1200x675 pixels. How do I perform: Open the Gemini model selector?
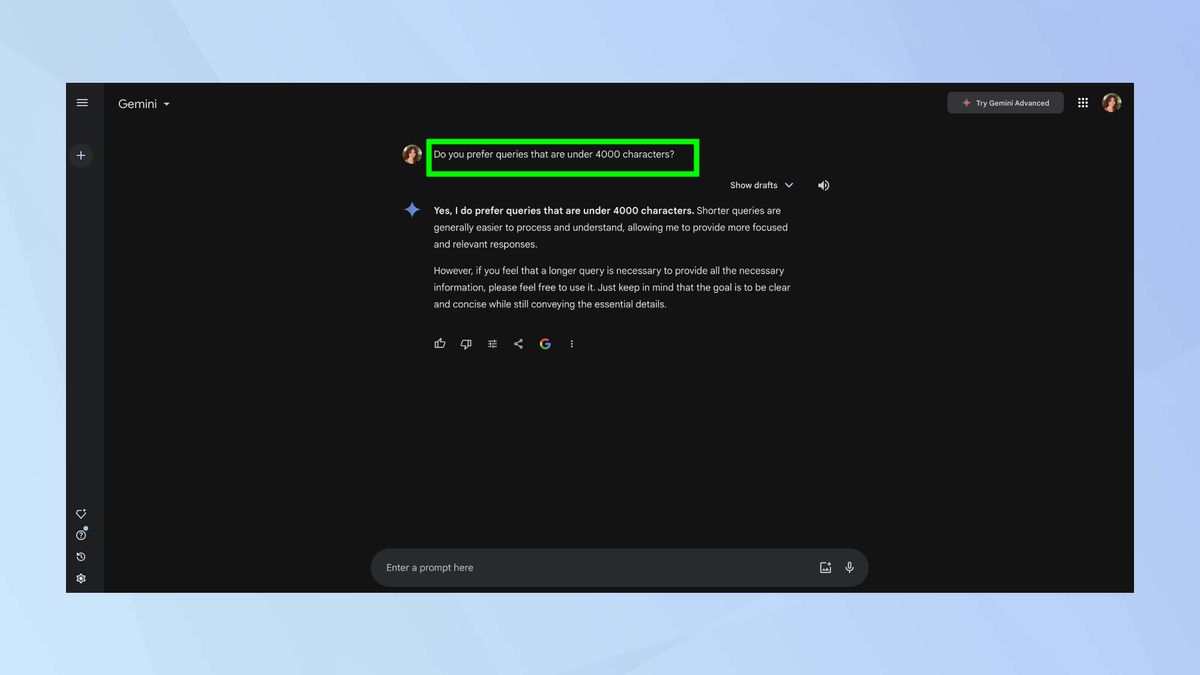143,103
